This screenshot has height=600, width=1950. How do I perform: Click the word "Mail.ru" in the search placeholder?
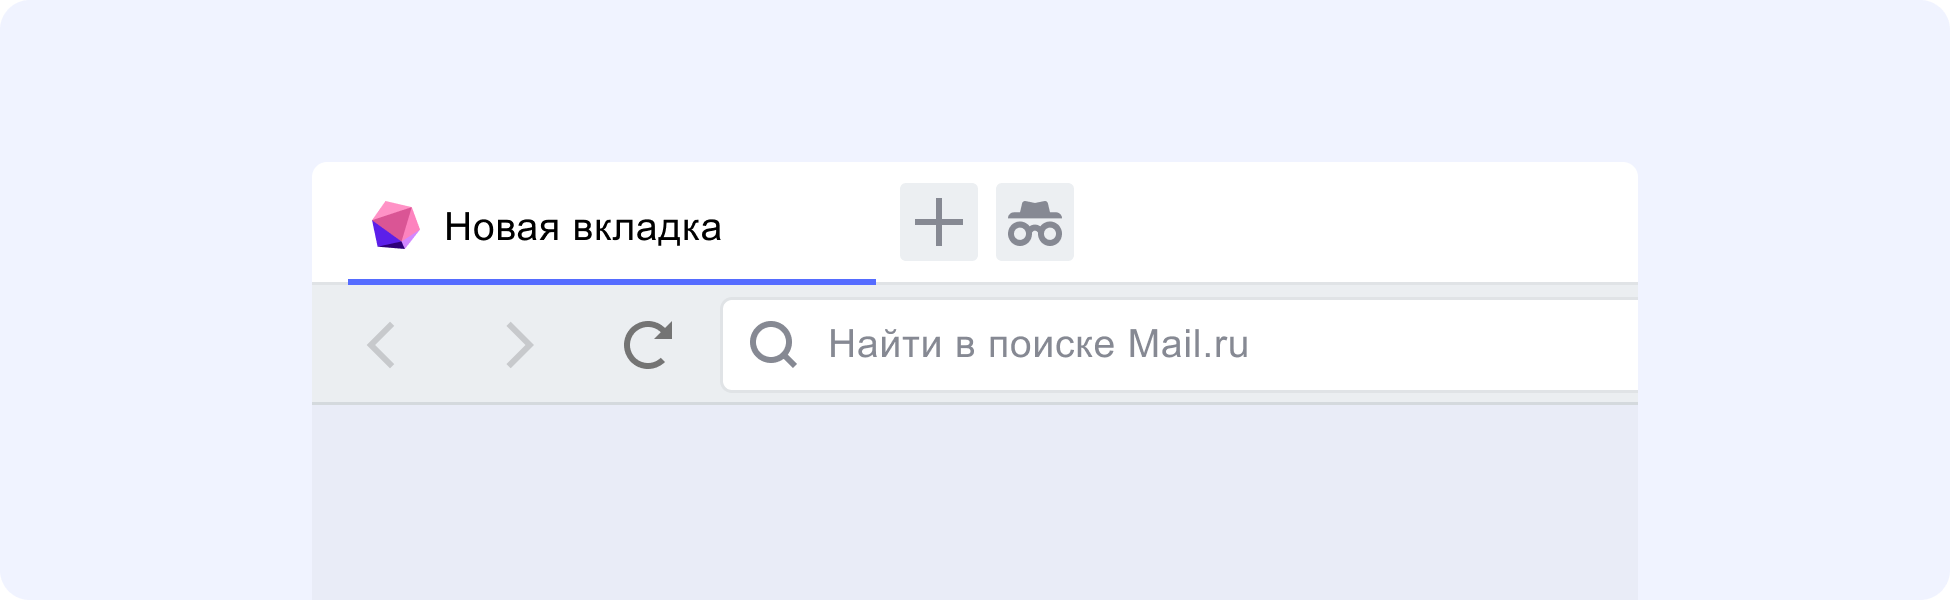coord(1188,344)
